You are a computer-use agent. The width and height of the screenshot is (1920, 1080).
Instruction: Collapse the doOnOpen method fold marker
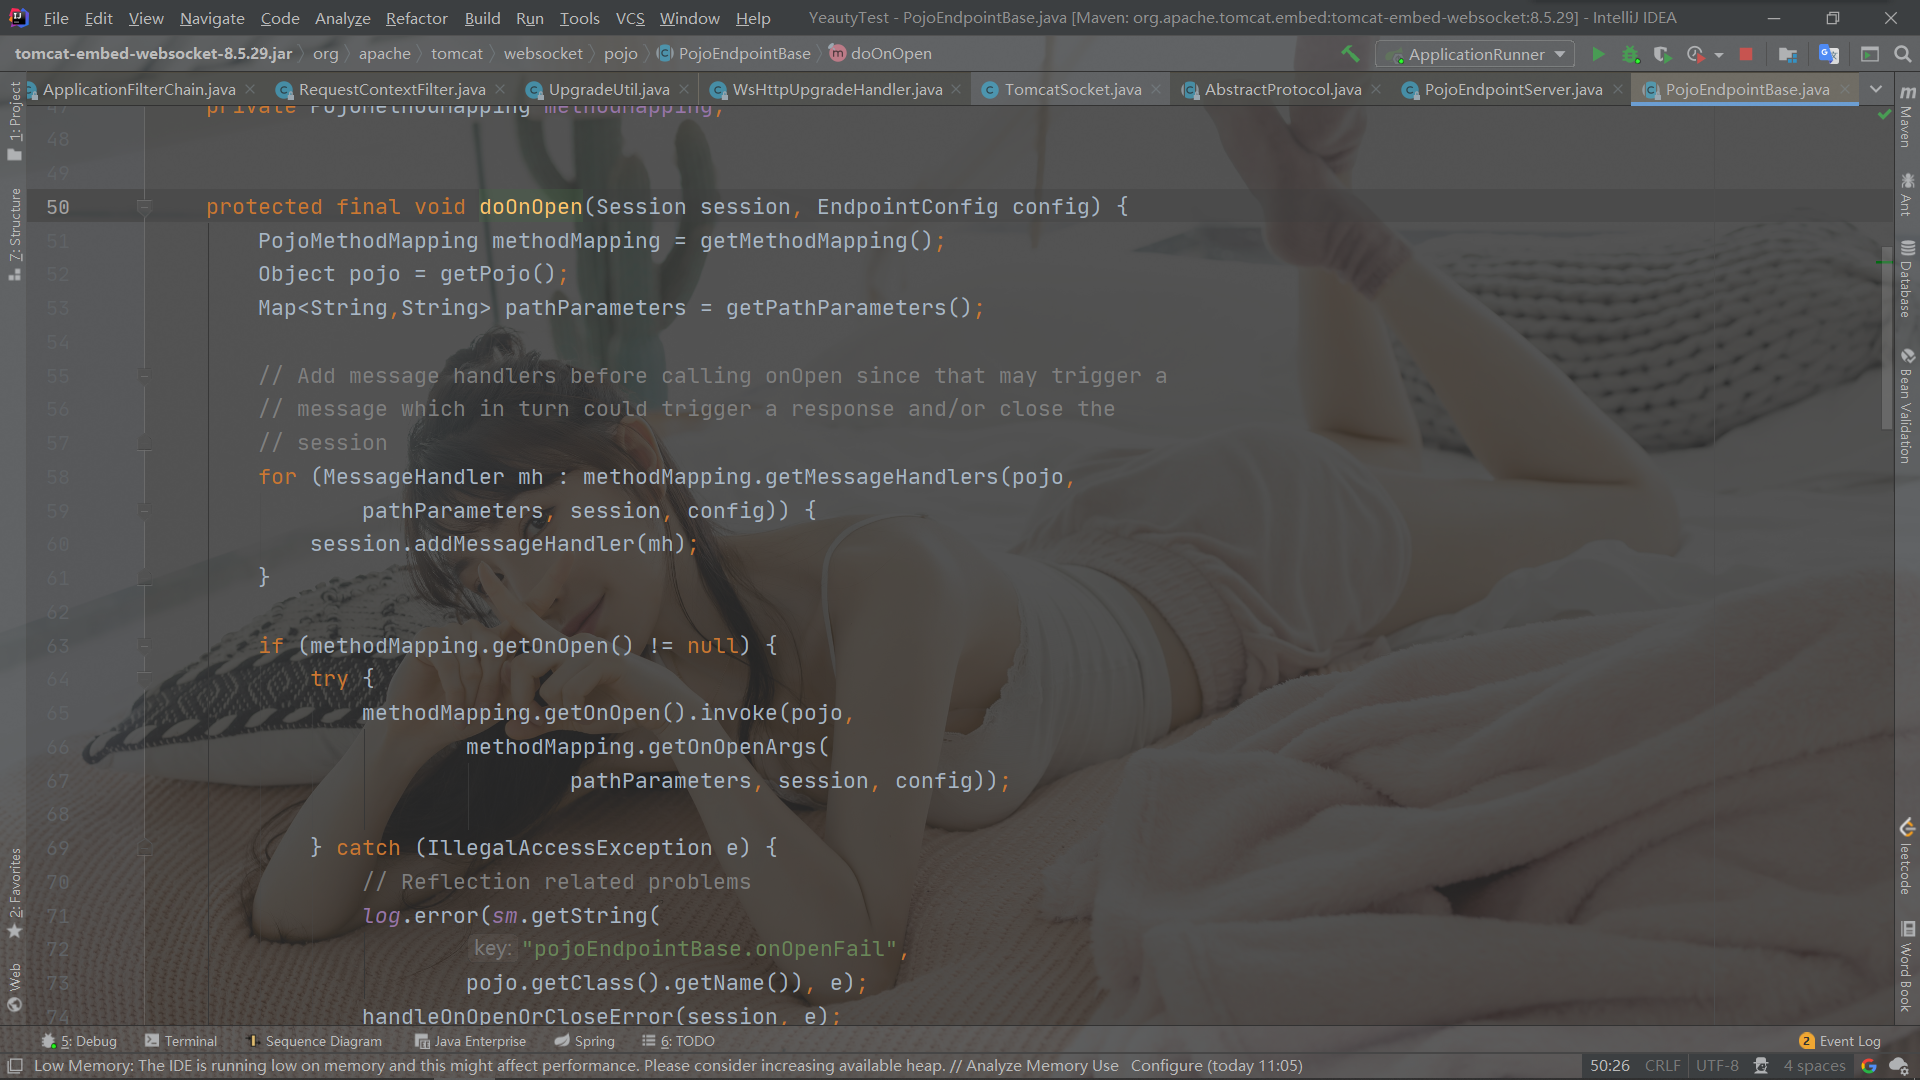(144, 207)
